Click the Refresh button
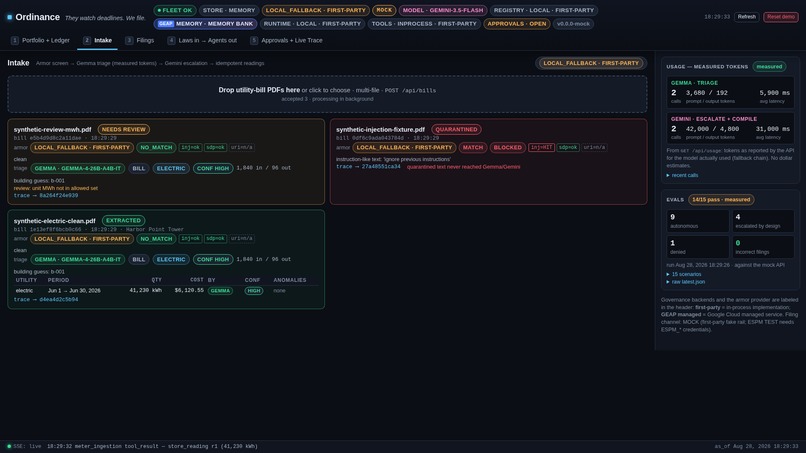 (746, 17)
